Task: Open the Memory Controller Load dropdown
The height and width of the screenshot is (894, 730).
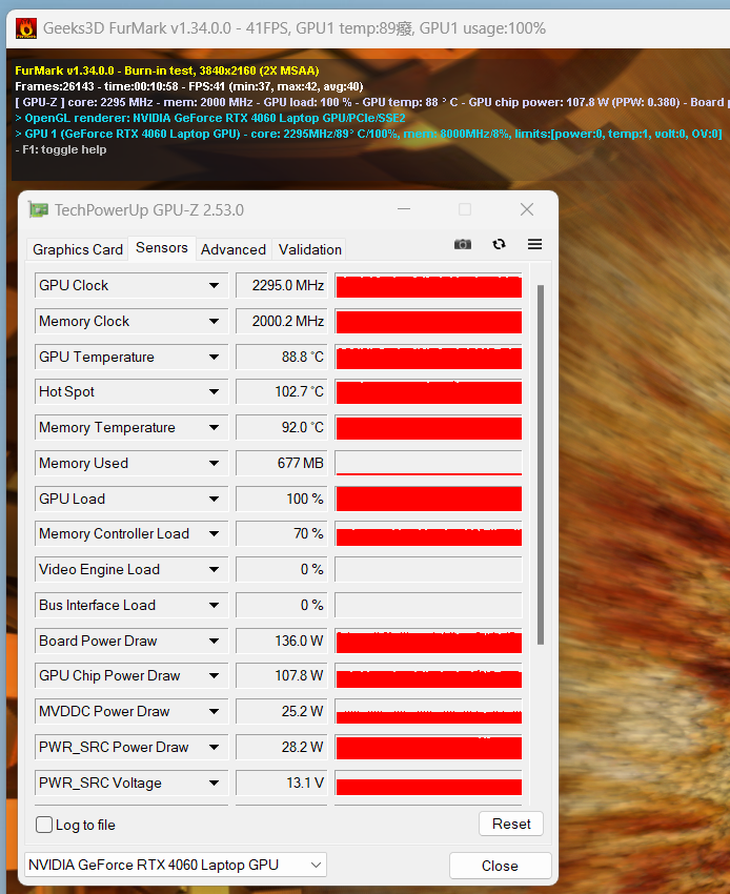Action: pos(214,534)
